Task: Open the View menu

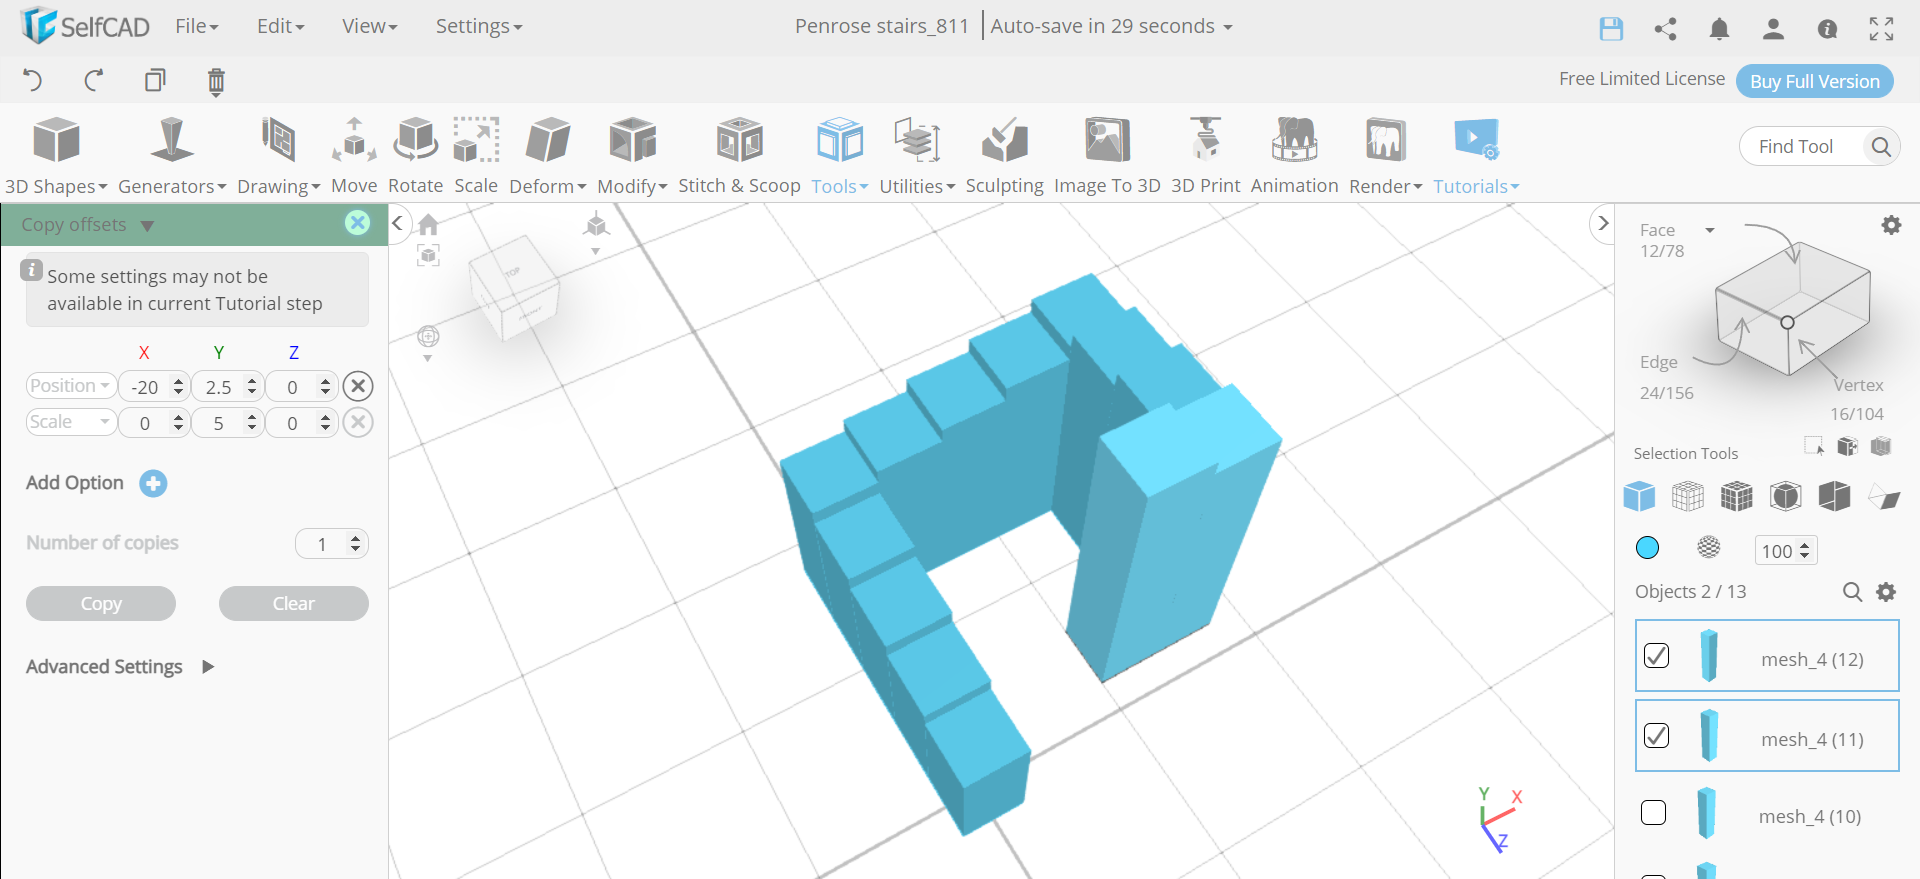Action: pos(369,27)
